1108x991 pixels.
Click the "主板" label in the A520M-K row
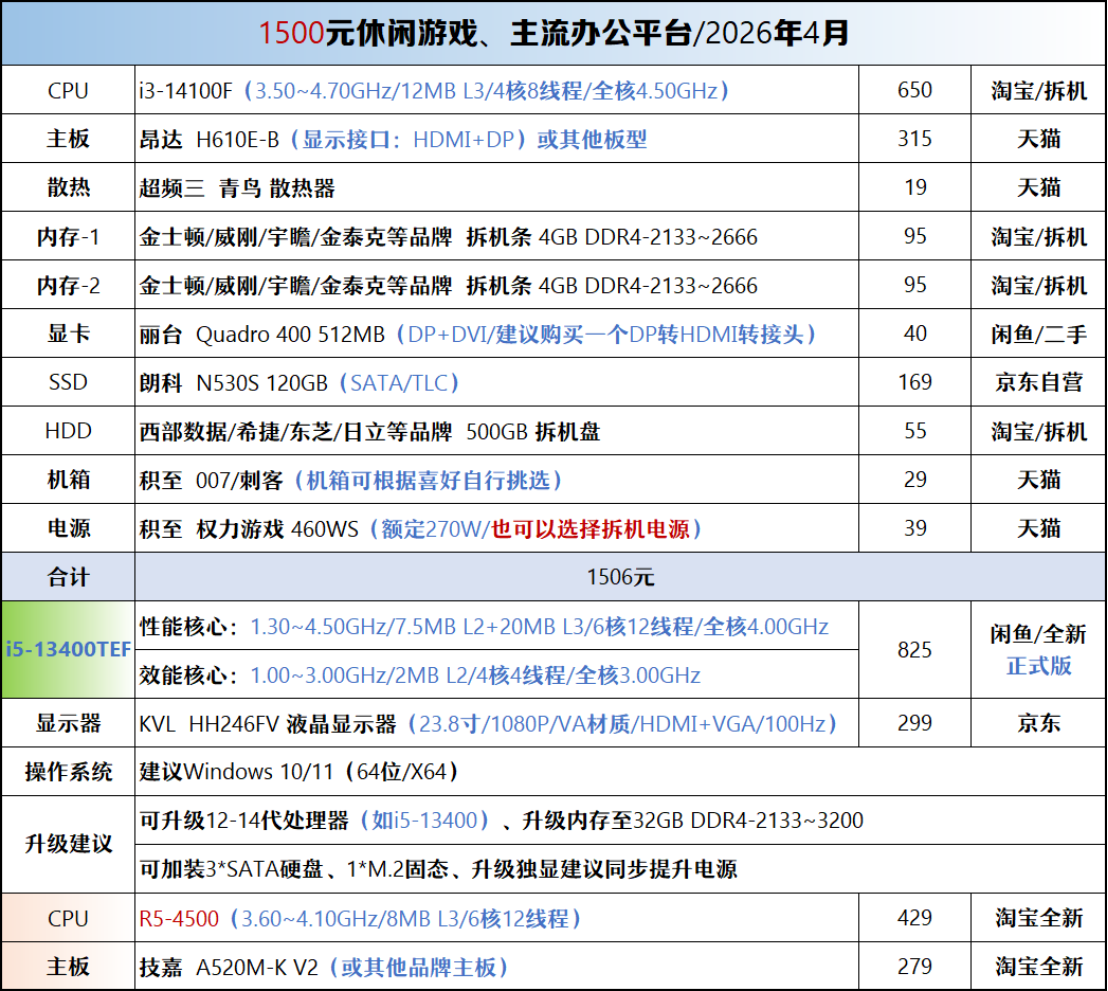(68, 966)
